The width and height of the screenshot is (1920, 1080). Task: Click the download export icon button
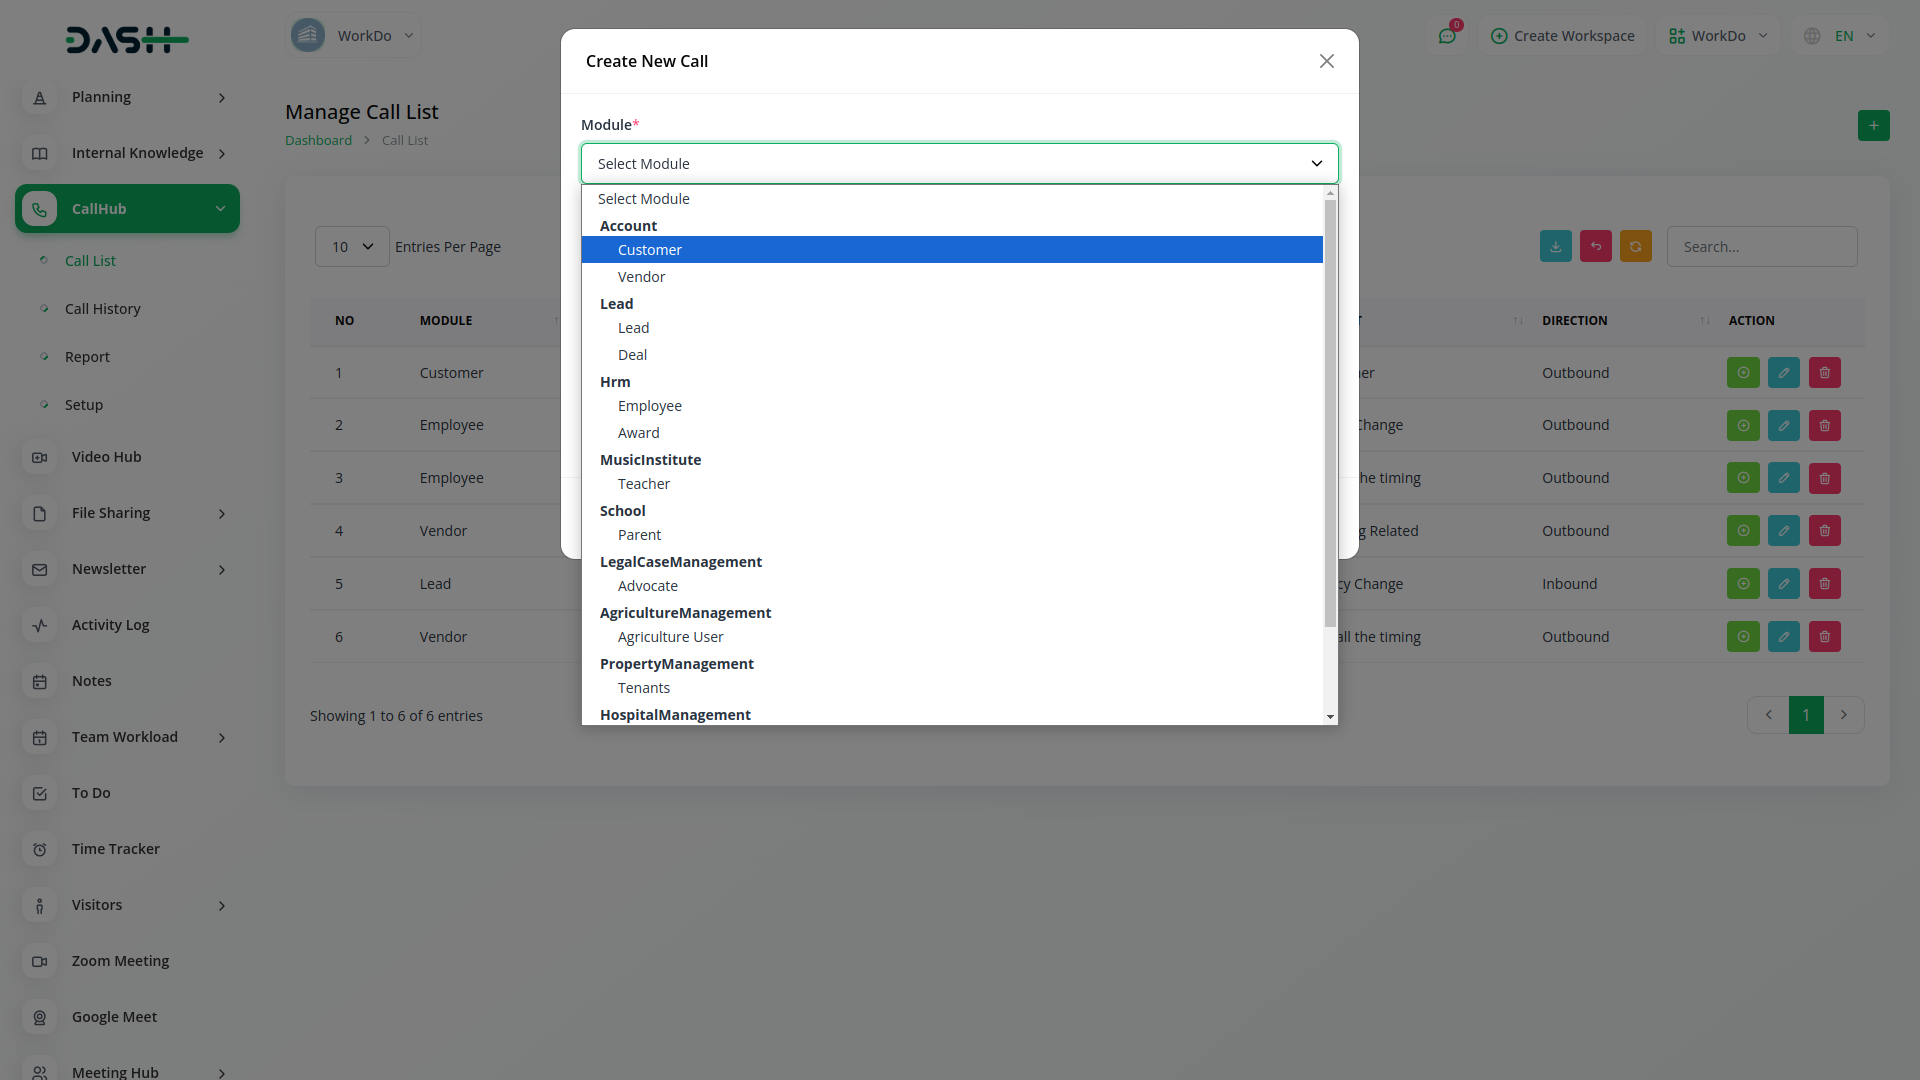pyautogui.click(x=1555, y=247)
